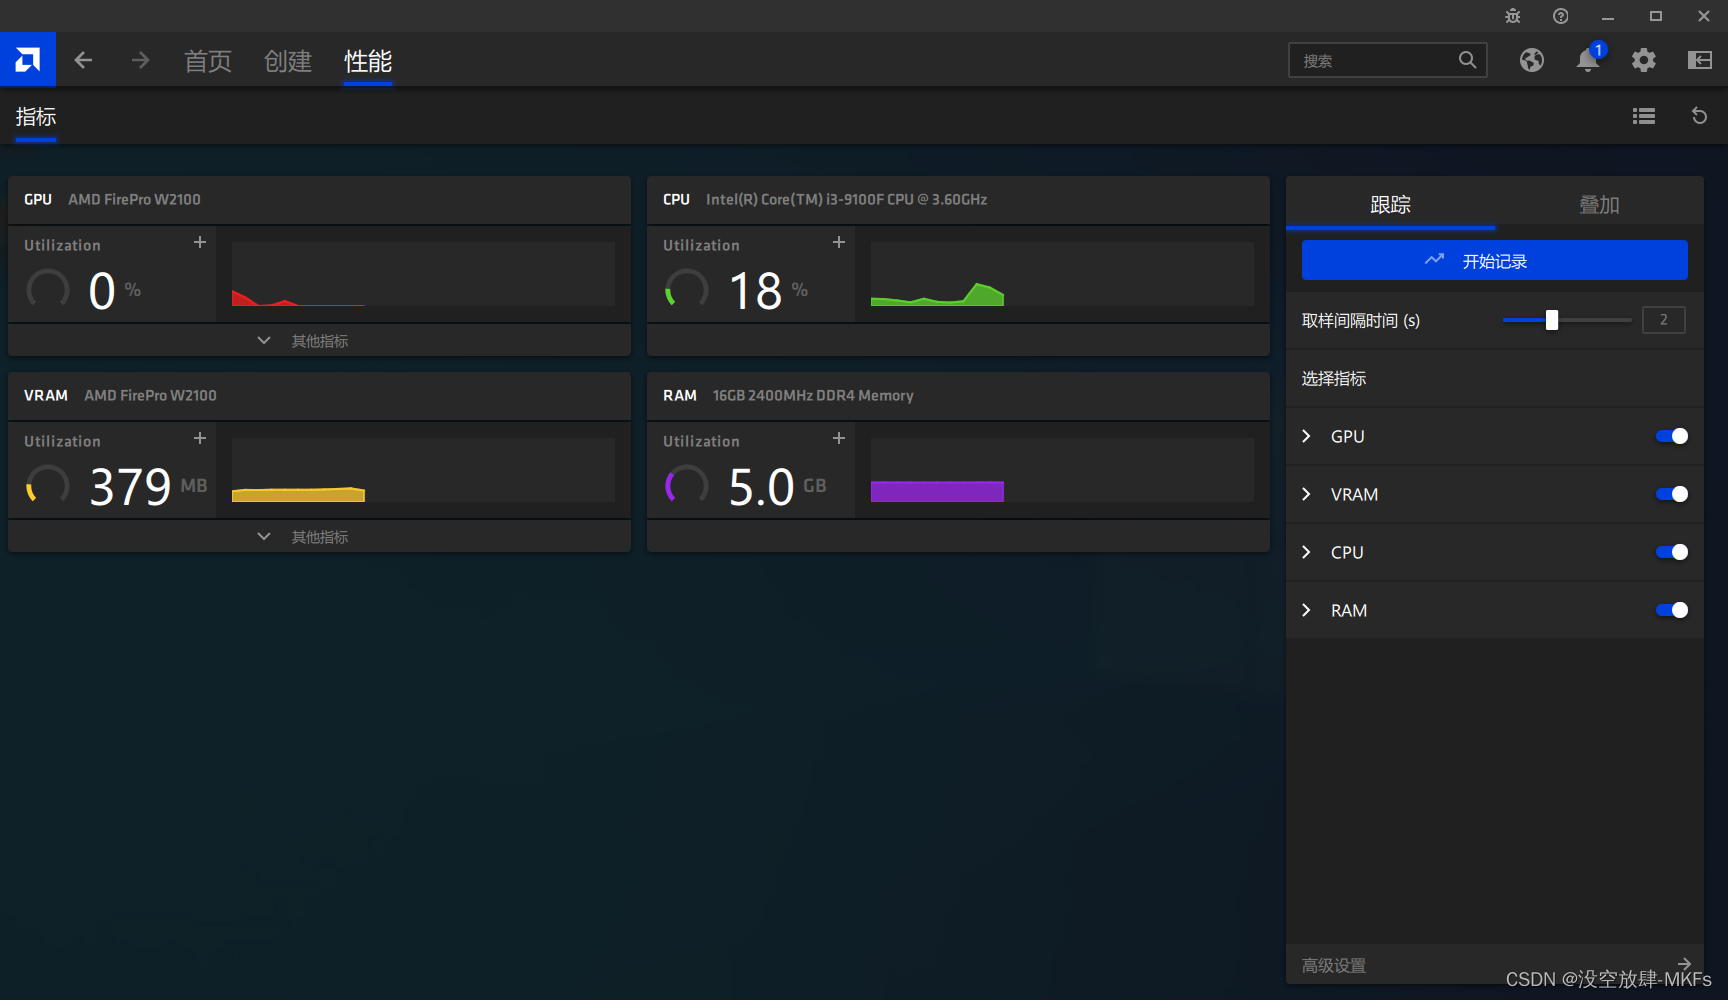
Task: Open the bug report icon
Action: [x=1512, y=16]
